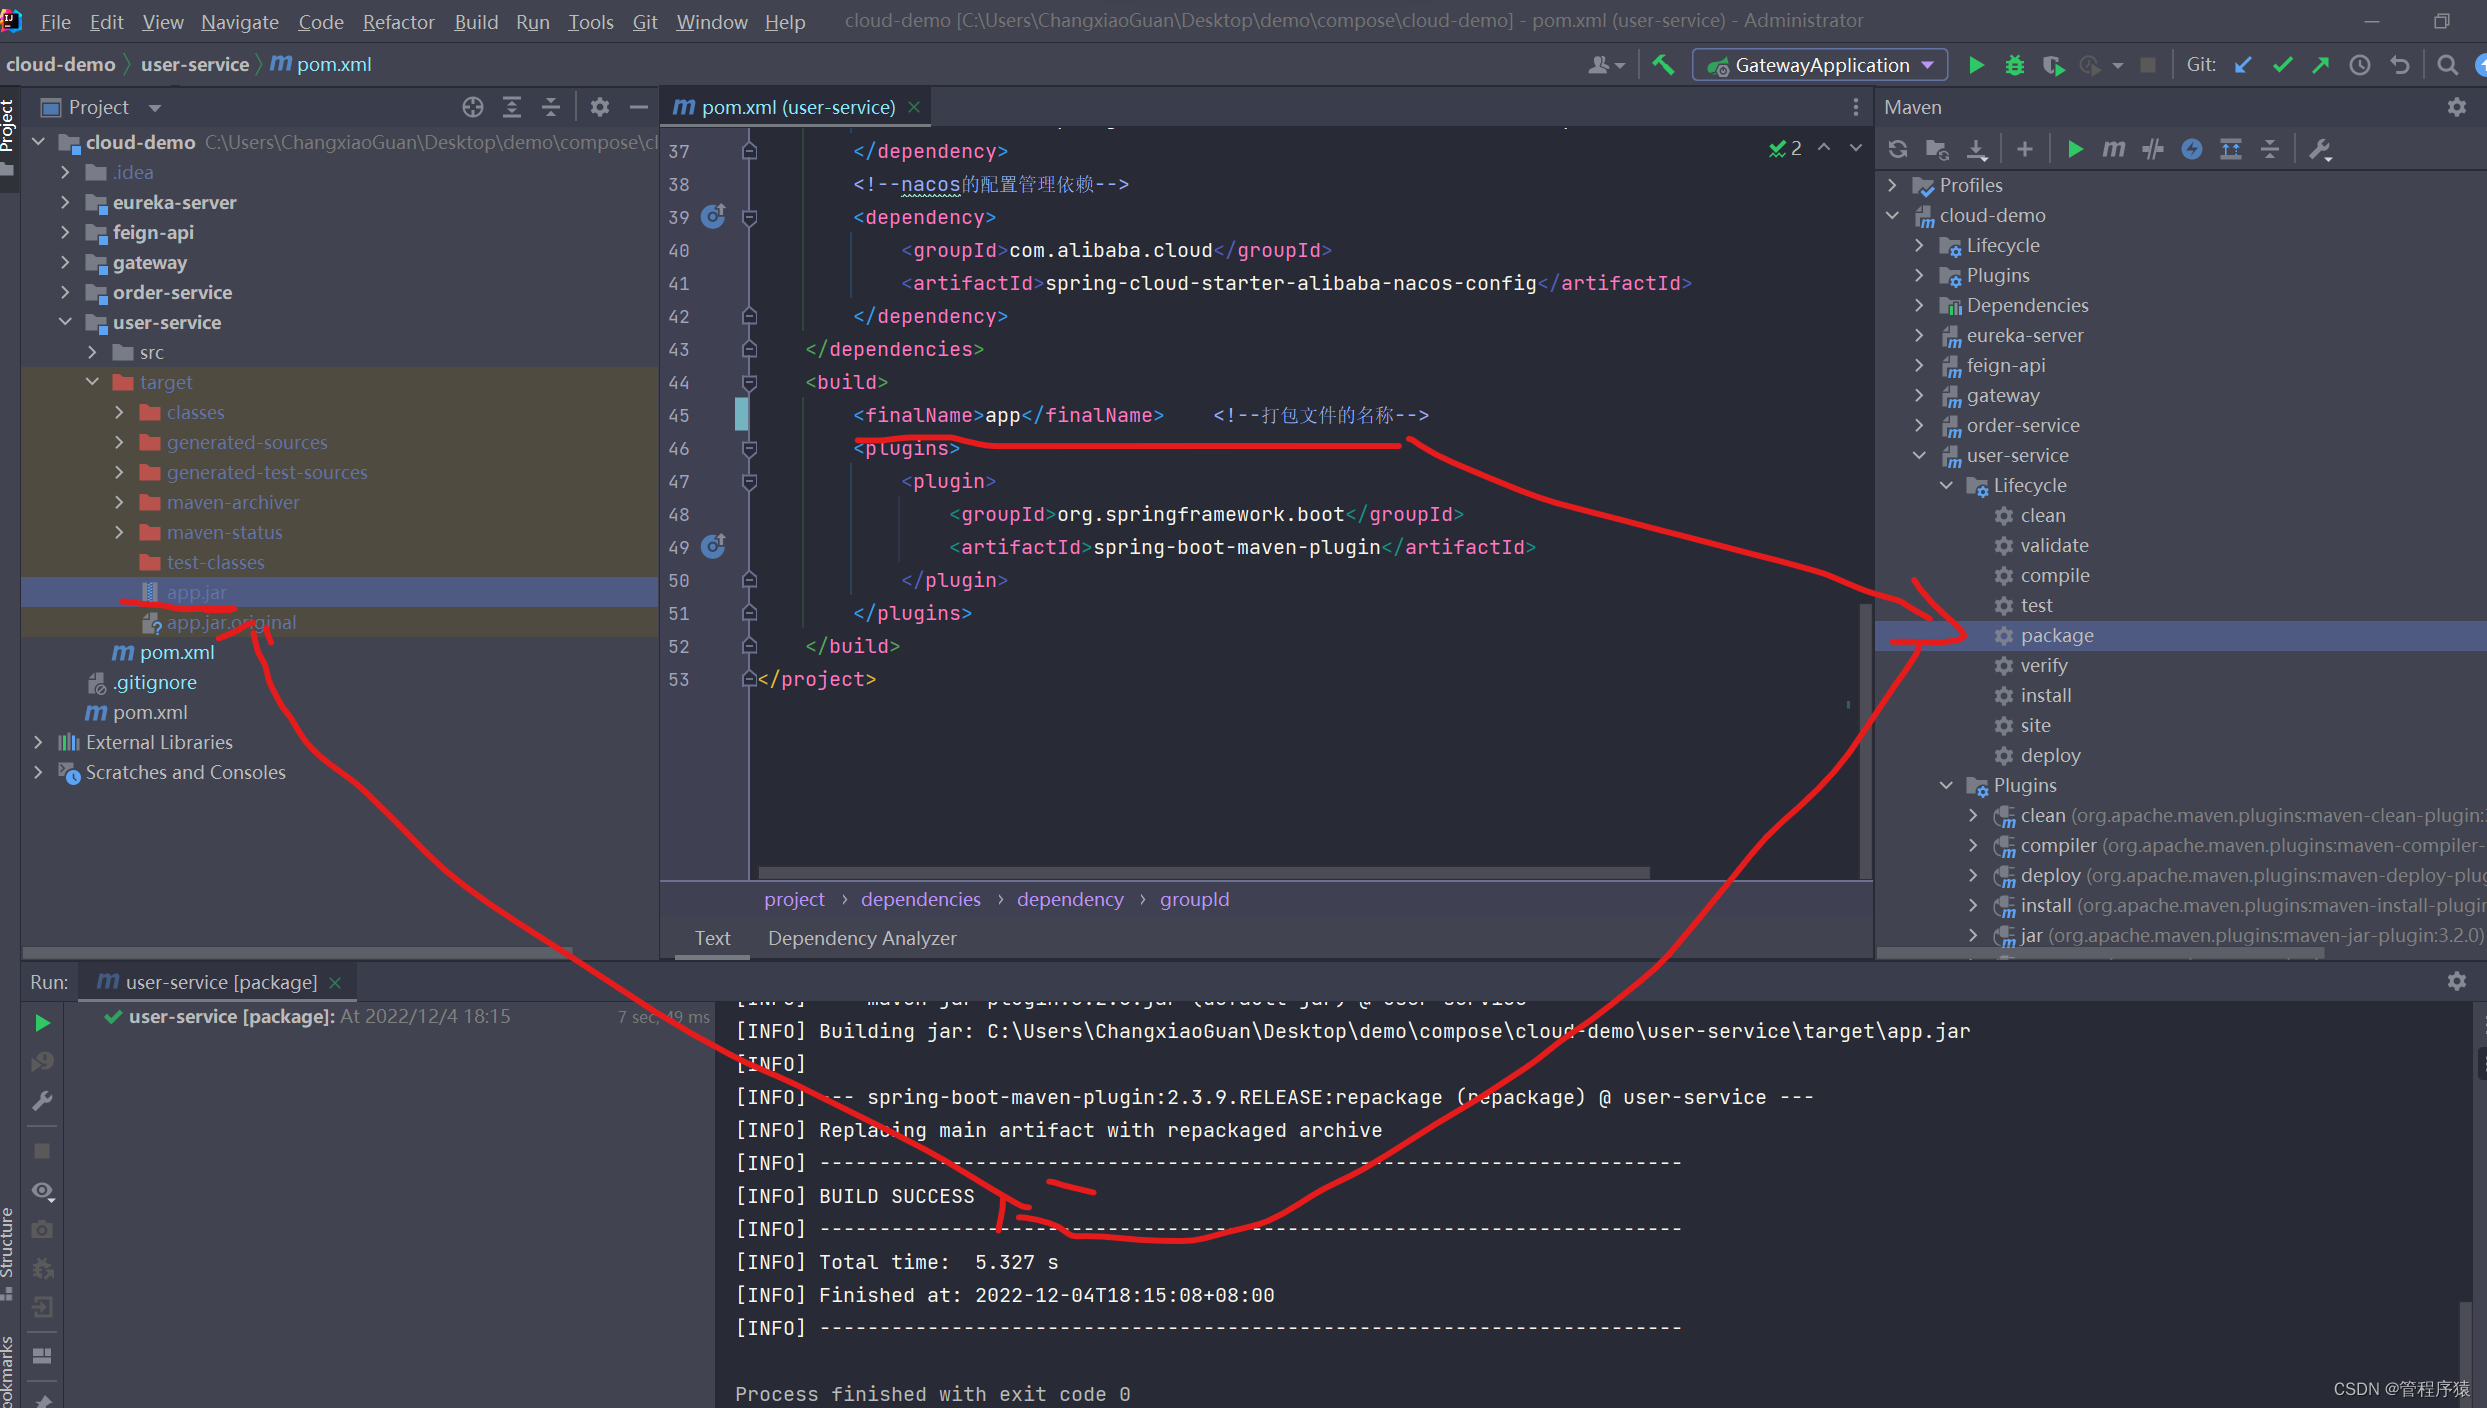Click the Build Project hammer icon
Viewport: 2487px width, 1408px height.
[1663, 65]
